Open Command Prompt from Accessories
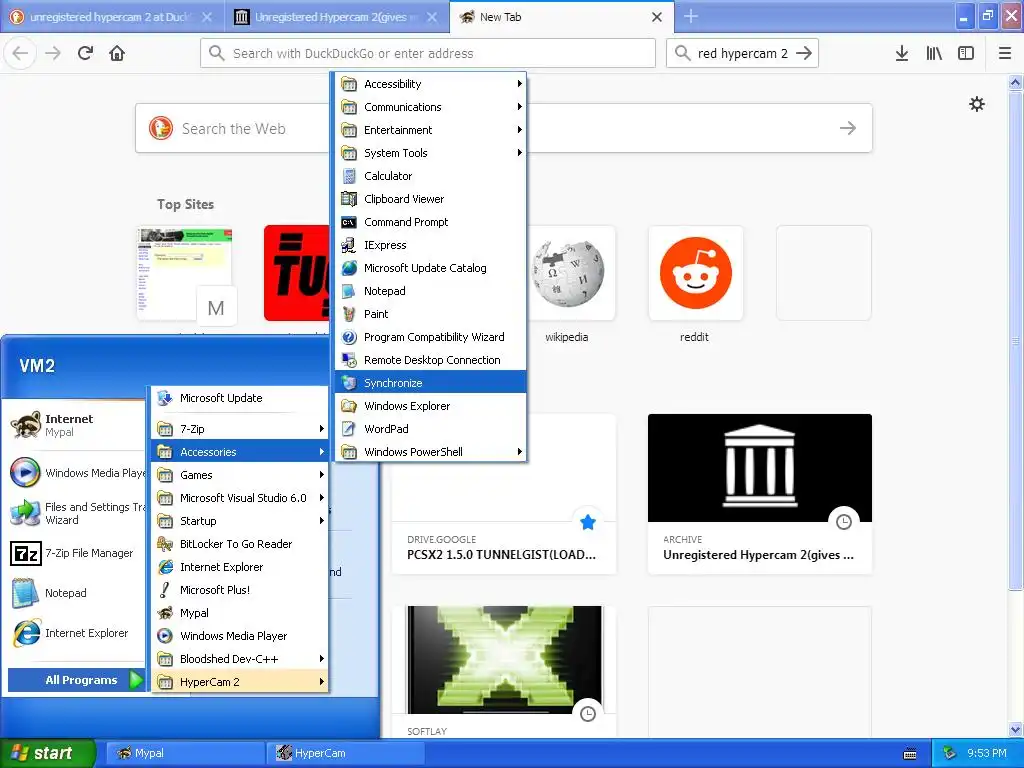This screenshot has width=1024, height=768. click(430, 222)
